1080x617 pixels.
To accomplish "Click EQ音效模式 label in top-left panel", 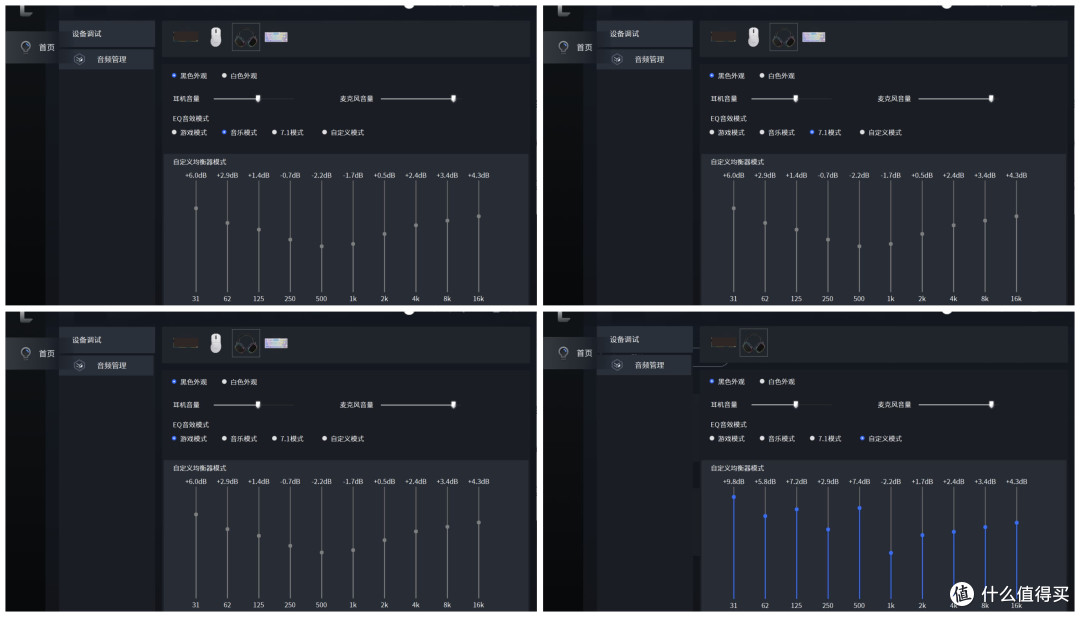I will (191, 118).
